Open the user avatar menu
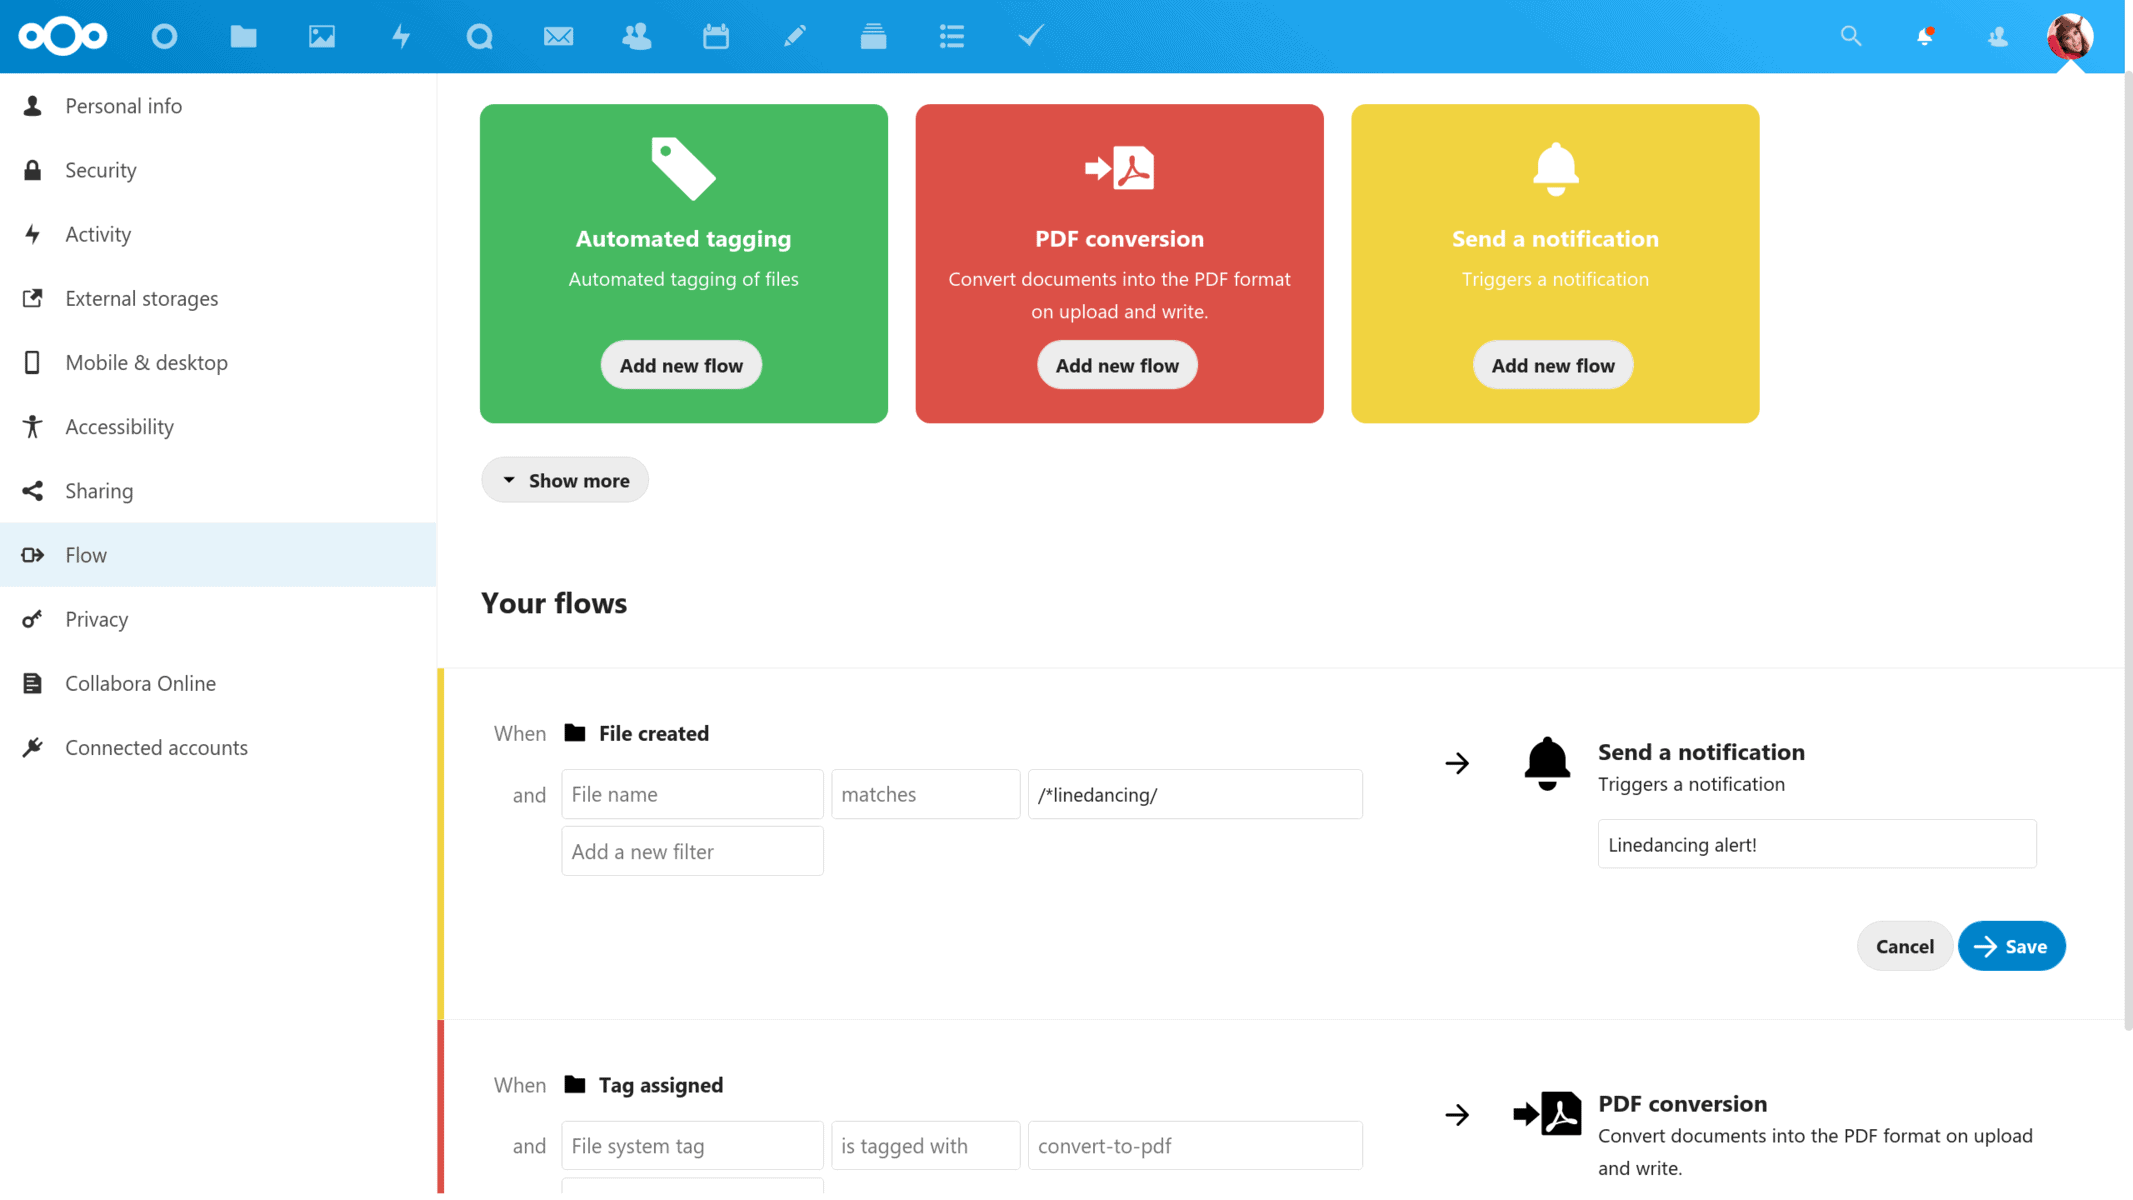Image resolution: width=2133 pixels, height=1200 pixels. point(2069,37)
